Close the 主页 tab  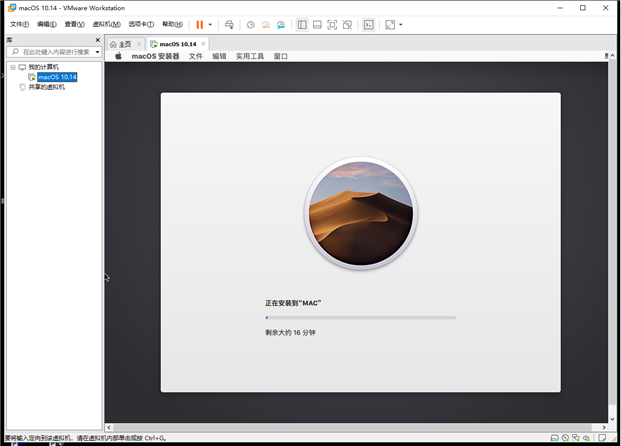pos(139,44)
